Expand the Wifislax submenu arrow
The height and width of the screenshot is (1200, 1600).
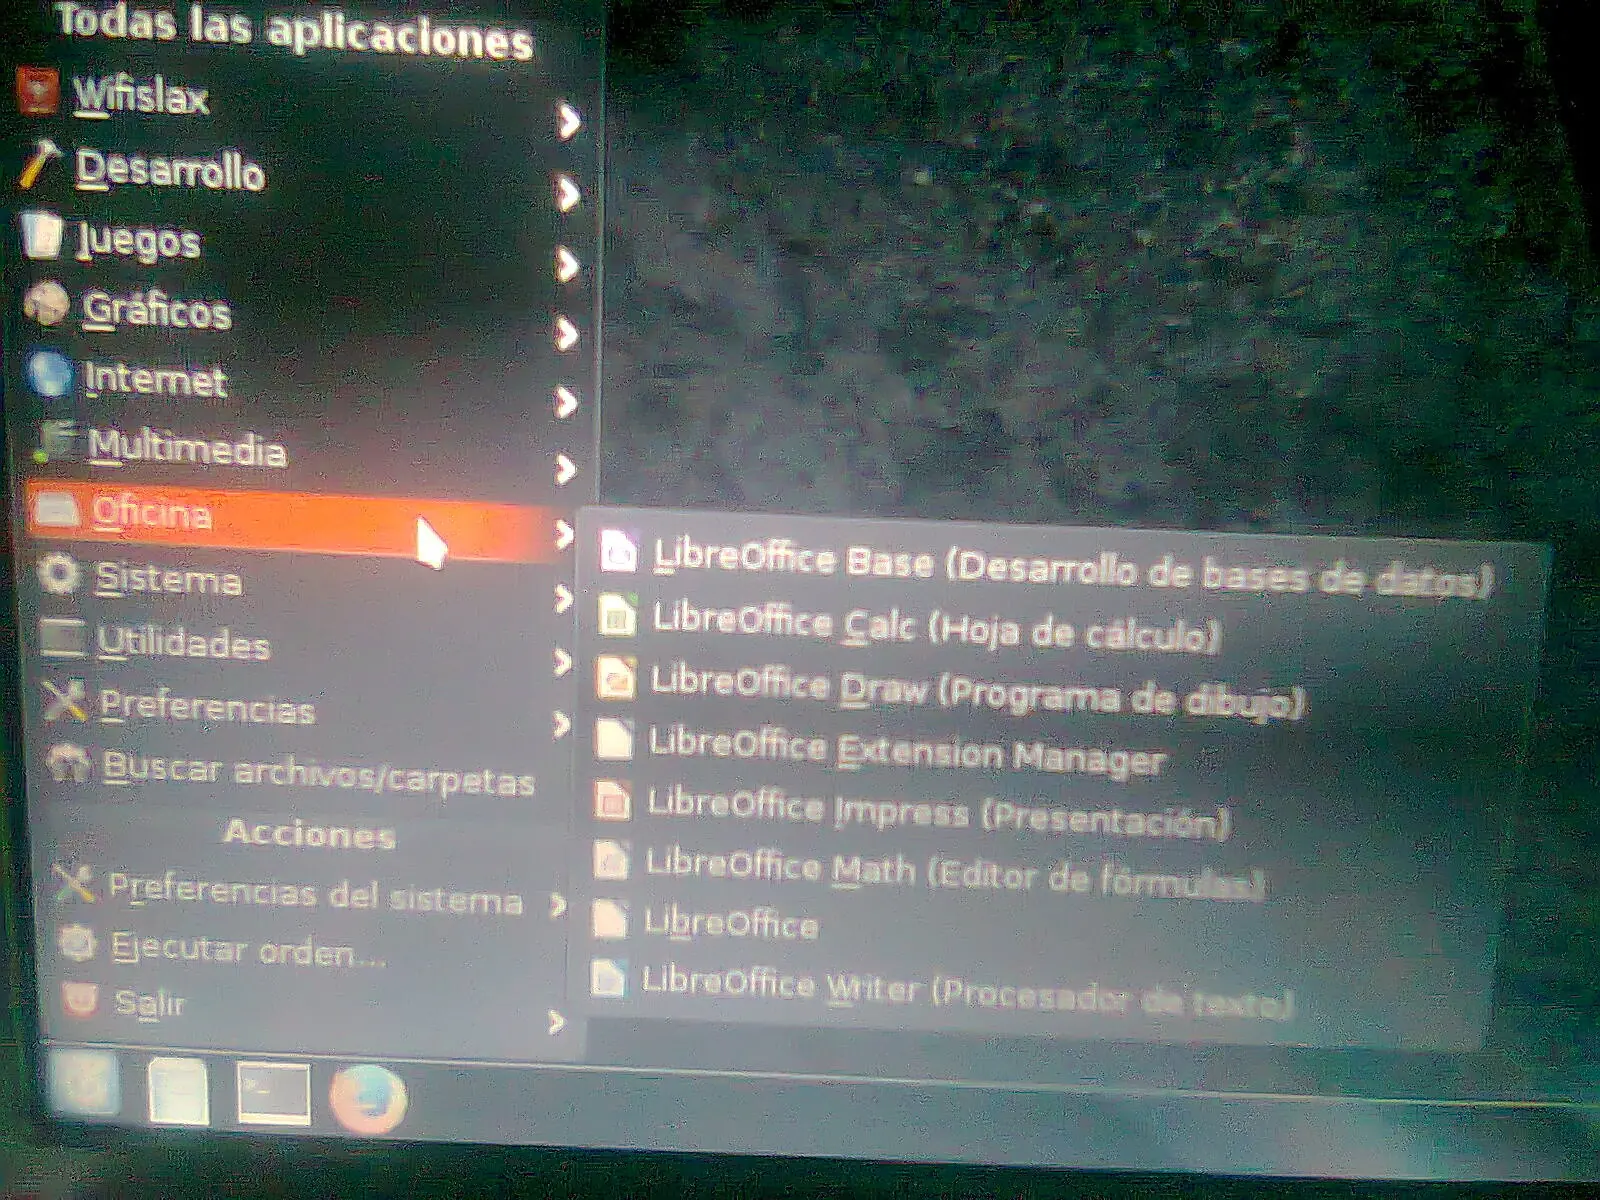coord(569,121)
